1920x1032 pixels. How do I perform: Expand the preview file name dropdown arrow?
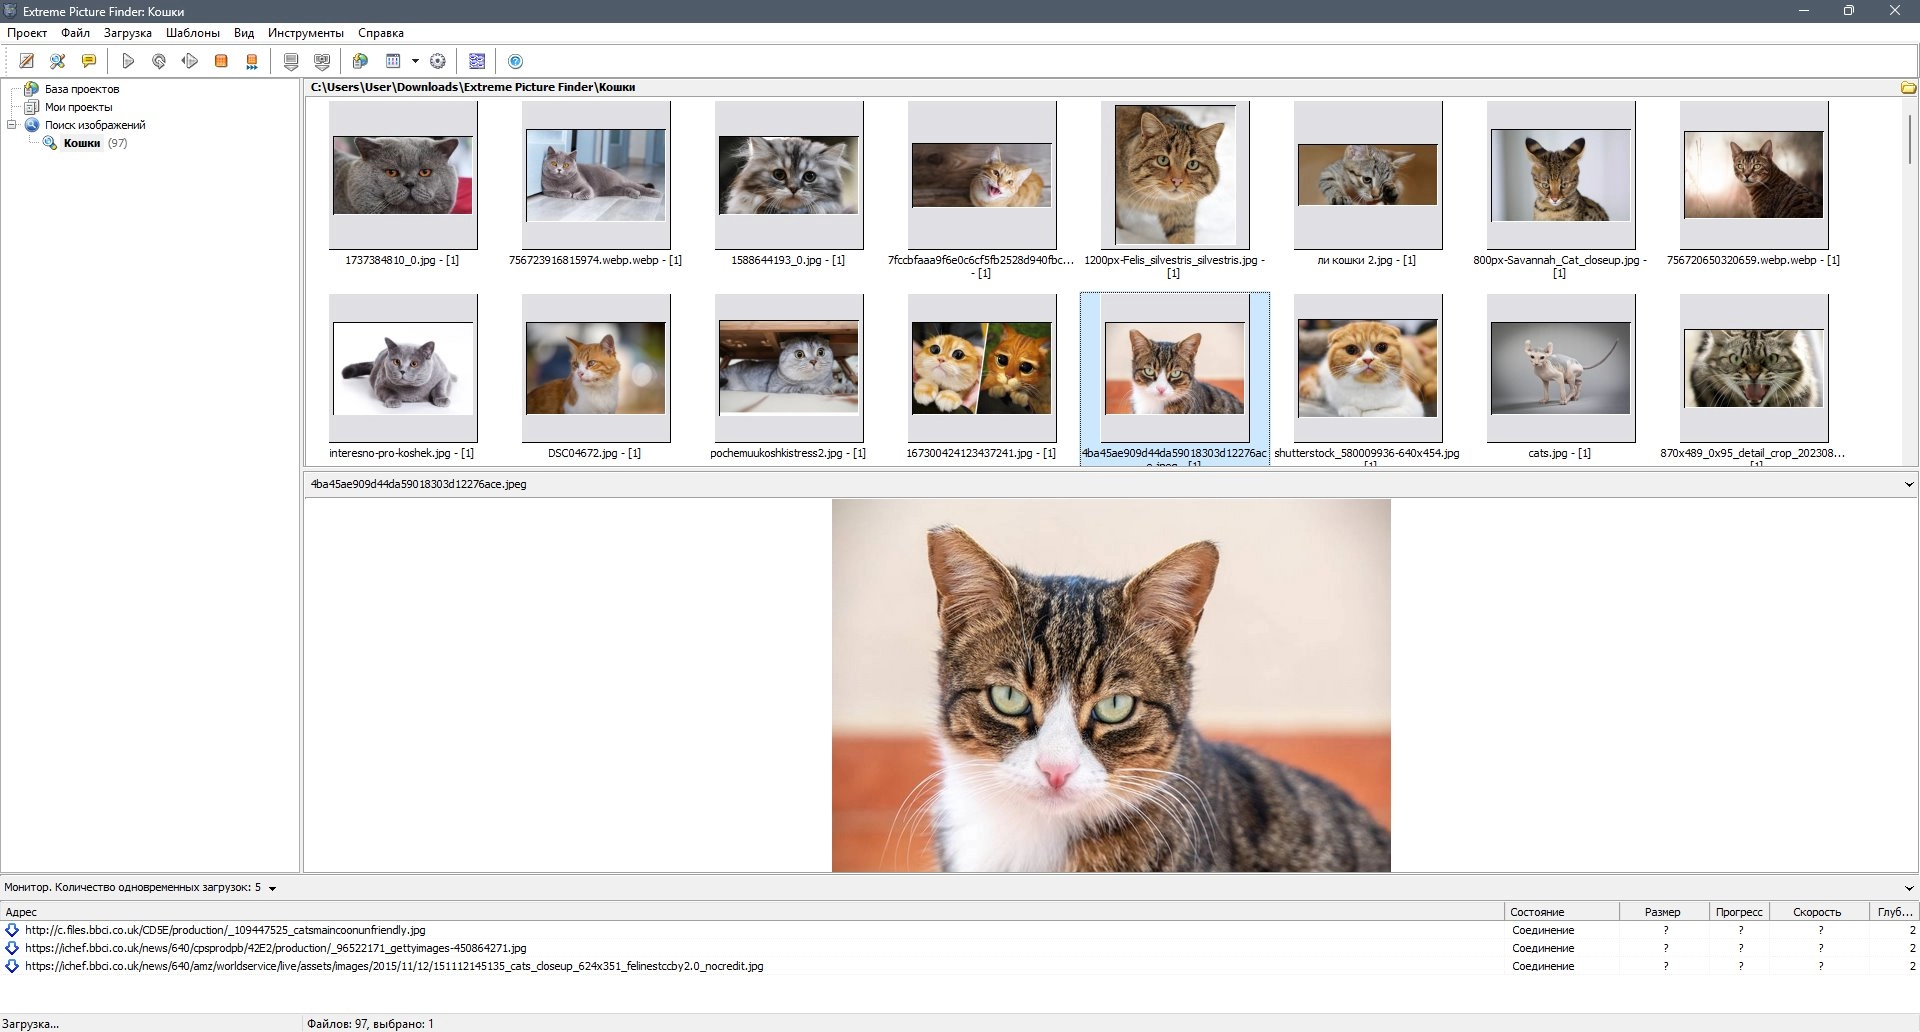click(1909, 484)
